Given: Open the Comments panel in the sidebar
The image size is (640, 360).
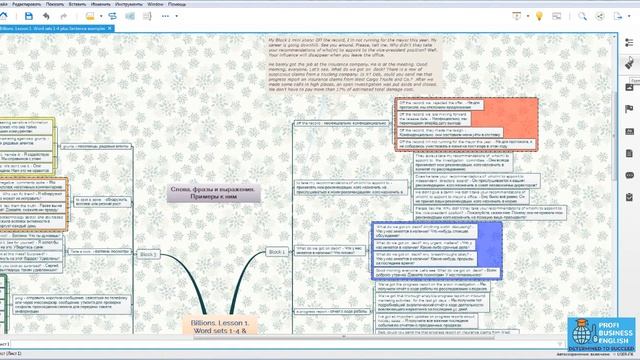Looking at the screenshot, I should click(x=629, y=175).
